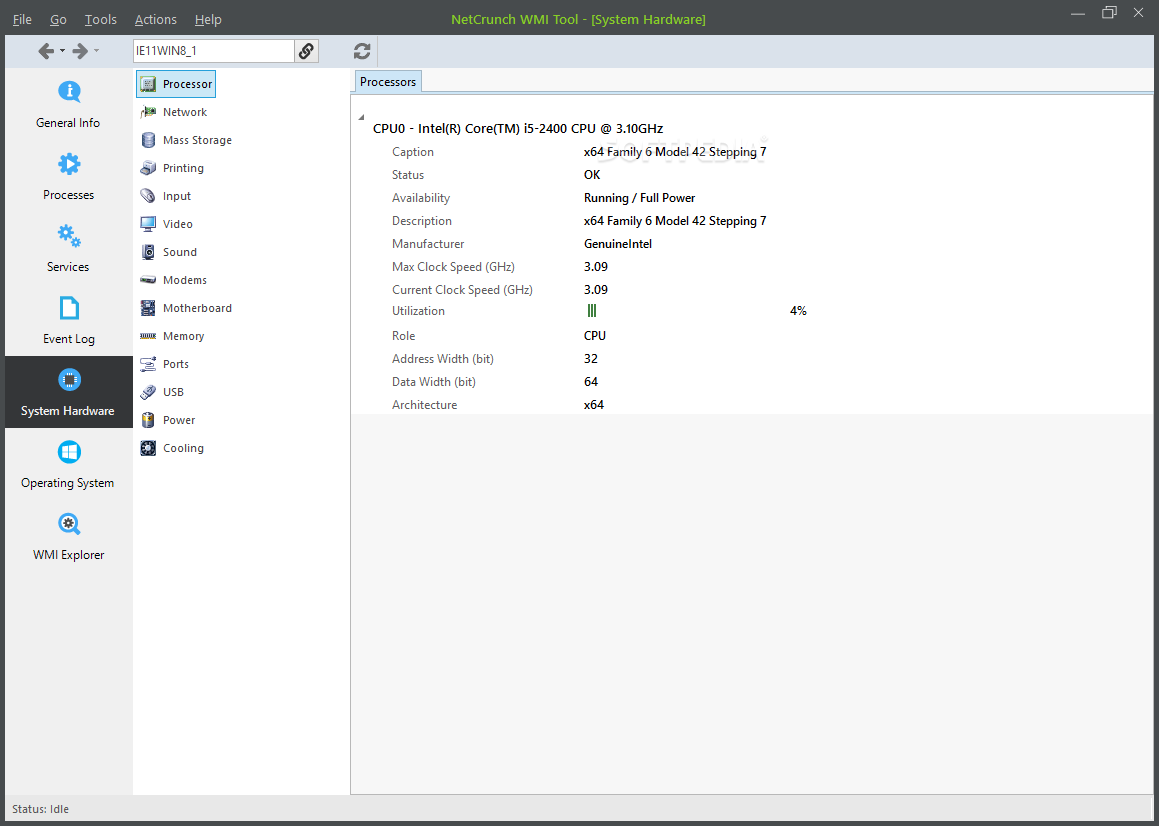Open the Go menu
This screenshot has height=826, width=1159.
click(x=58, y=20)
